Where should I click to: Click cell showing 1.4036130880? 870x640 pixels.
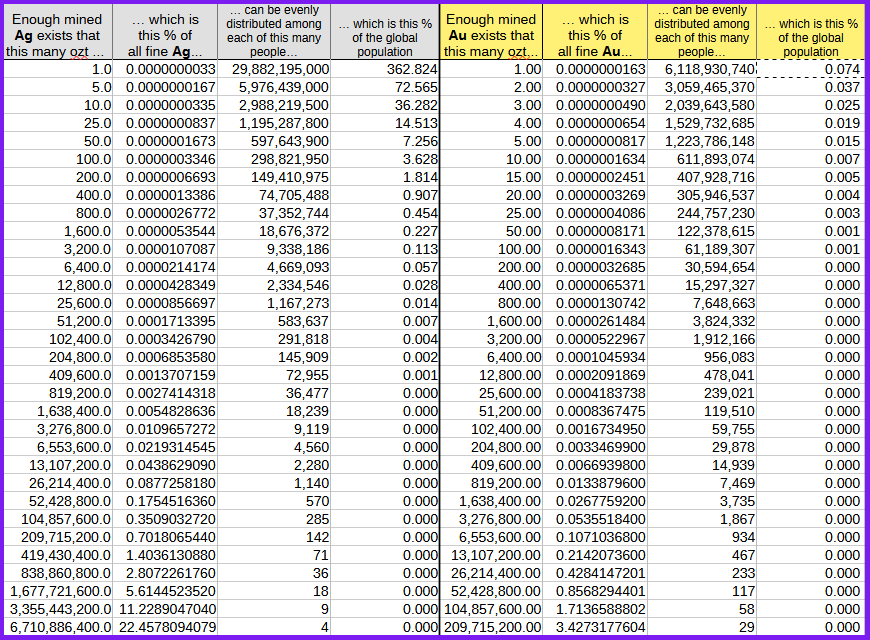pyautogui.click(x=165, y=555)
